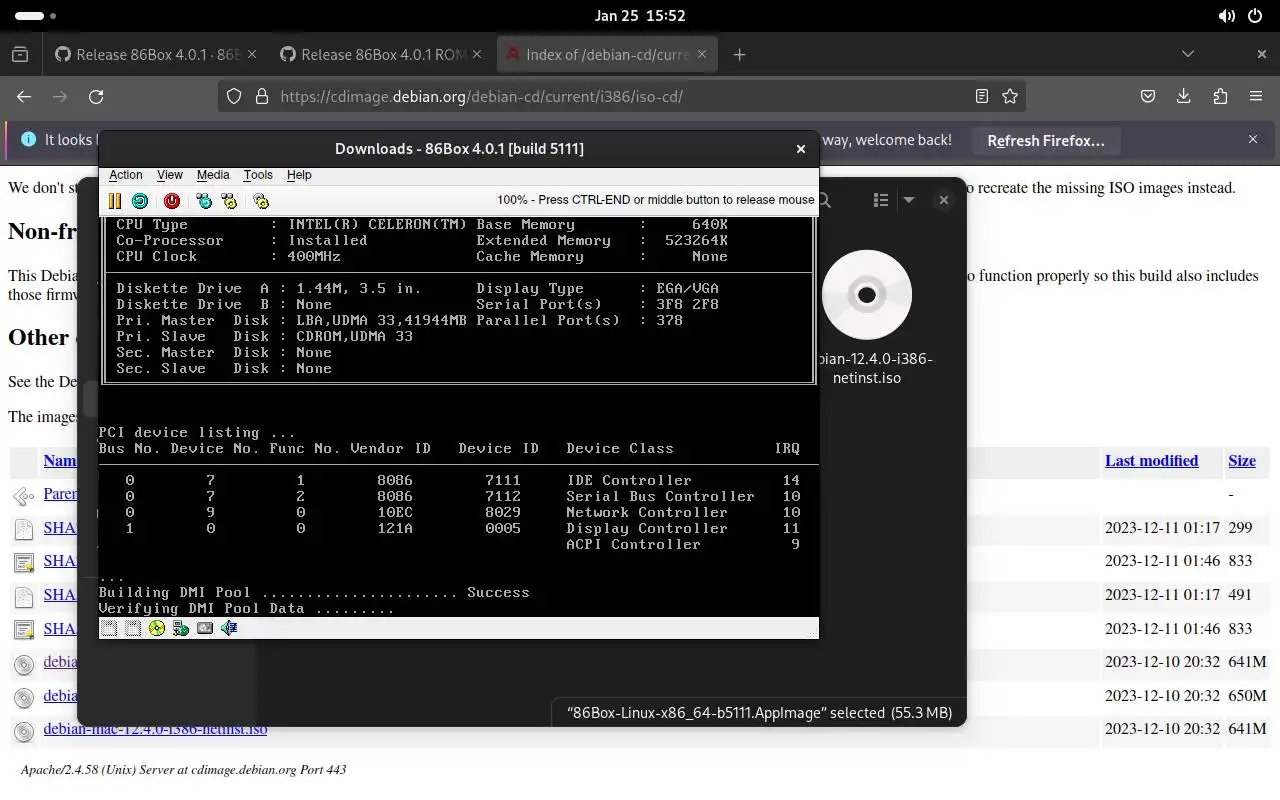Image resolution: width=1280 pixels, height=800 pixels.
Task: Click the Refresh Firefox button
Action: [1046, 141]
